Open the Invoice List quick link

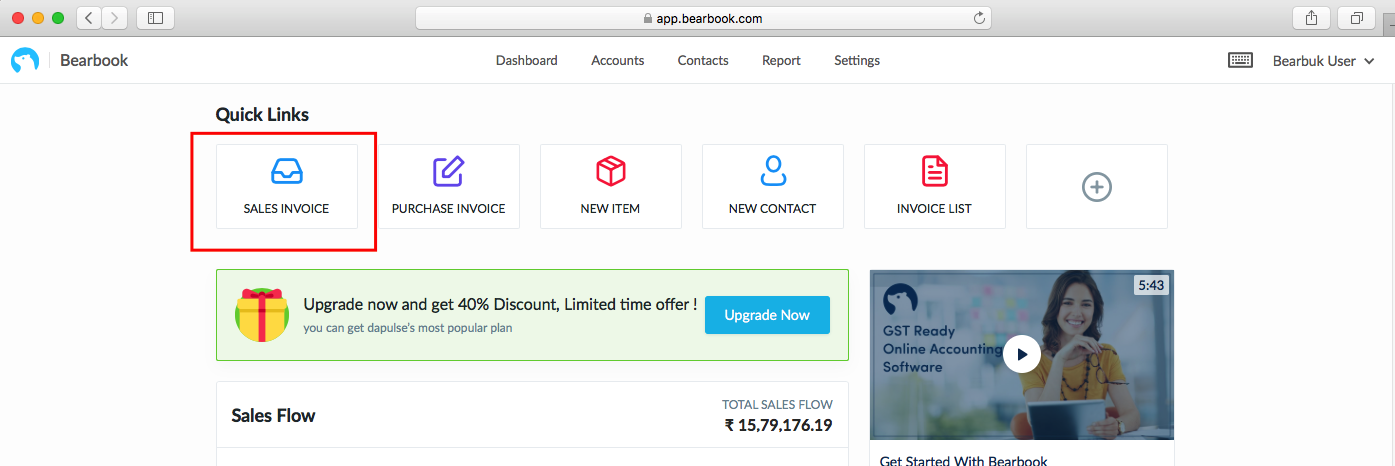point(935,186)
